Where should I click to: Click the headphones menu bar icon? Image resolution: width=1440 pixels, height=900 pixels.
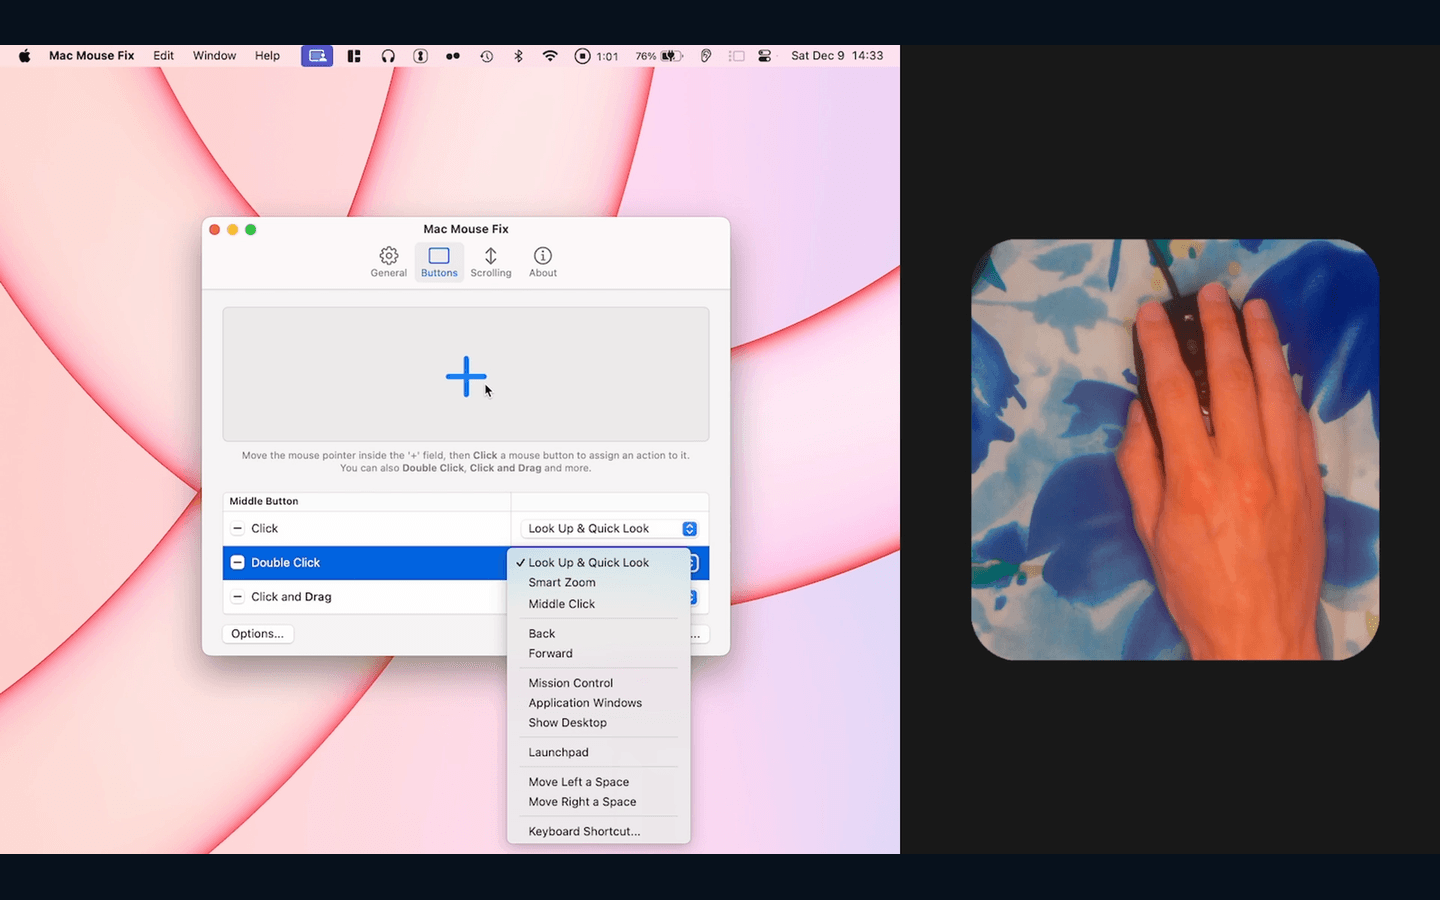tap(388, 56)
